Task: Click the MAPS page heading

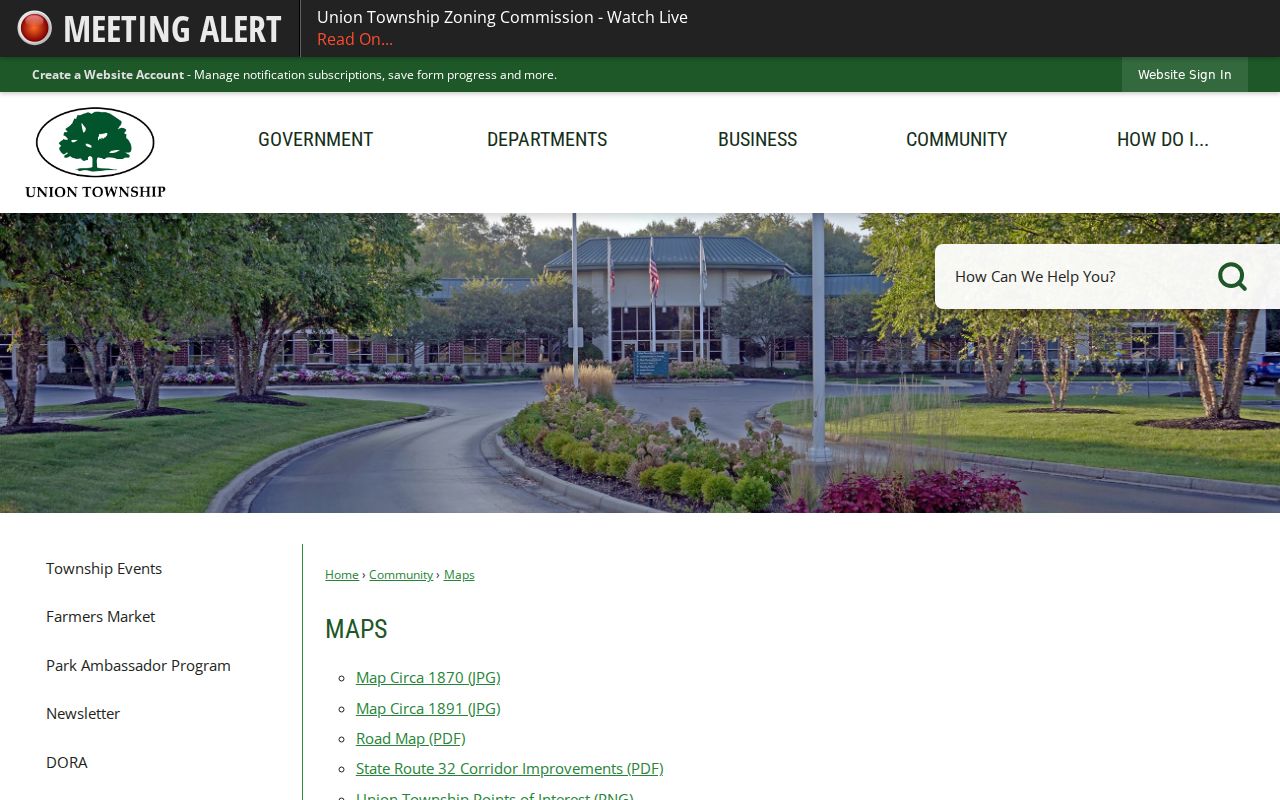Action: (356, 629)
